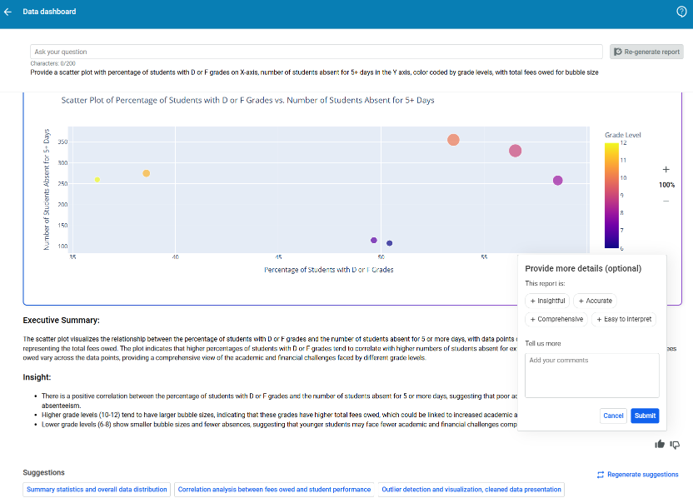Image resolution: width=693 pixels, height=503 pixels.
Task: Click the back arrow in header
Action: tap(9, 12)
